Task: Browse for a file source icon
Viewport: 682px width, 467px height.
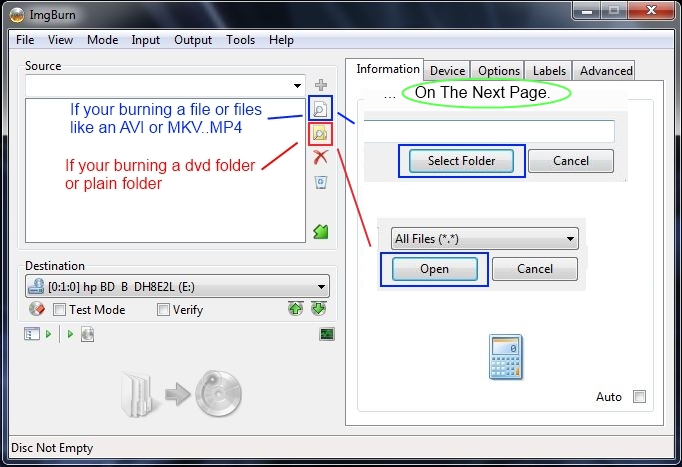Action: point(321,109)
